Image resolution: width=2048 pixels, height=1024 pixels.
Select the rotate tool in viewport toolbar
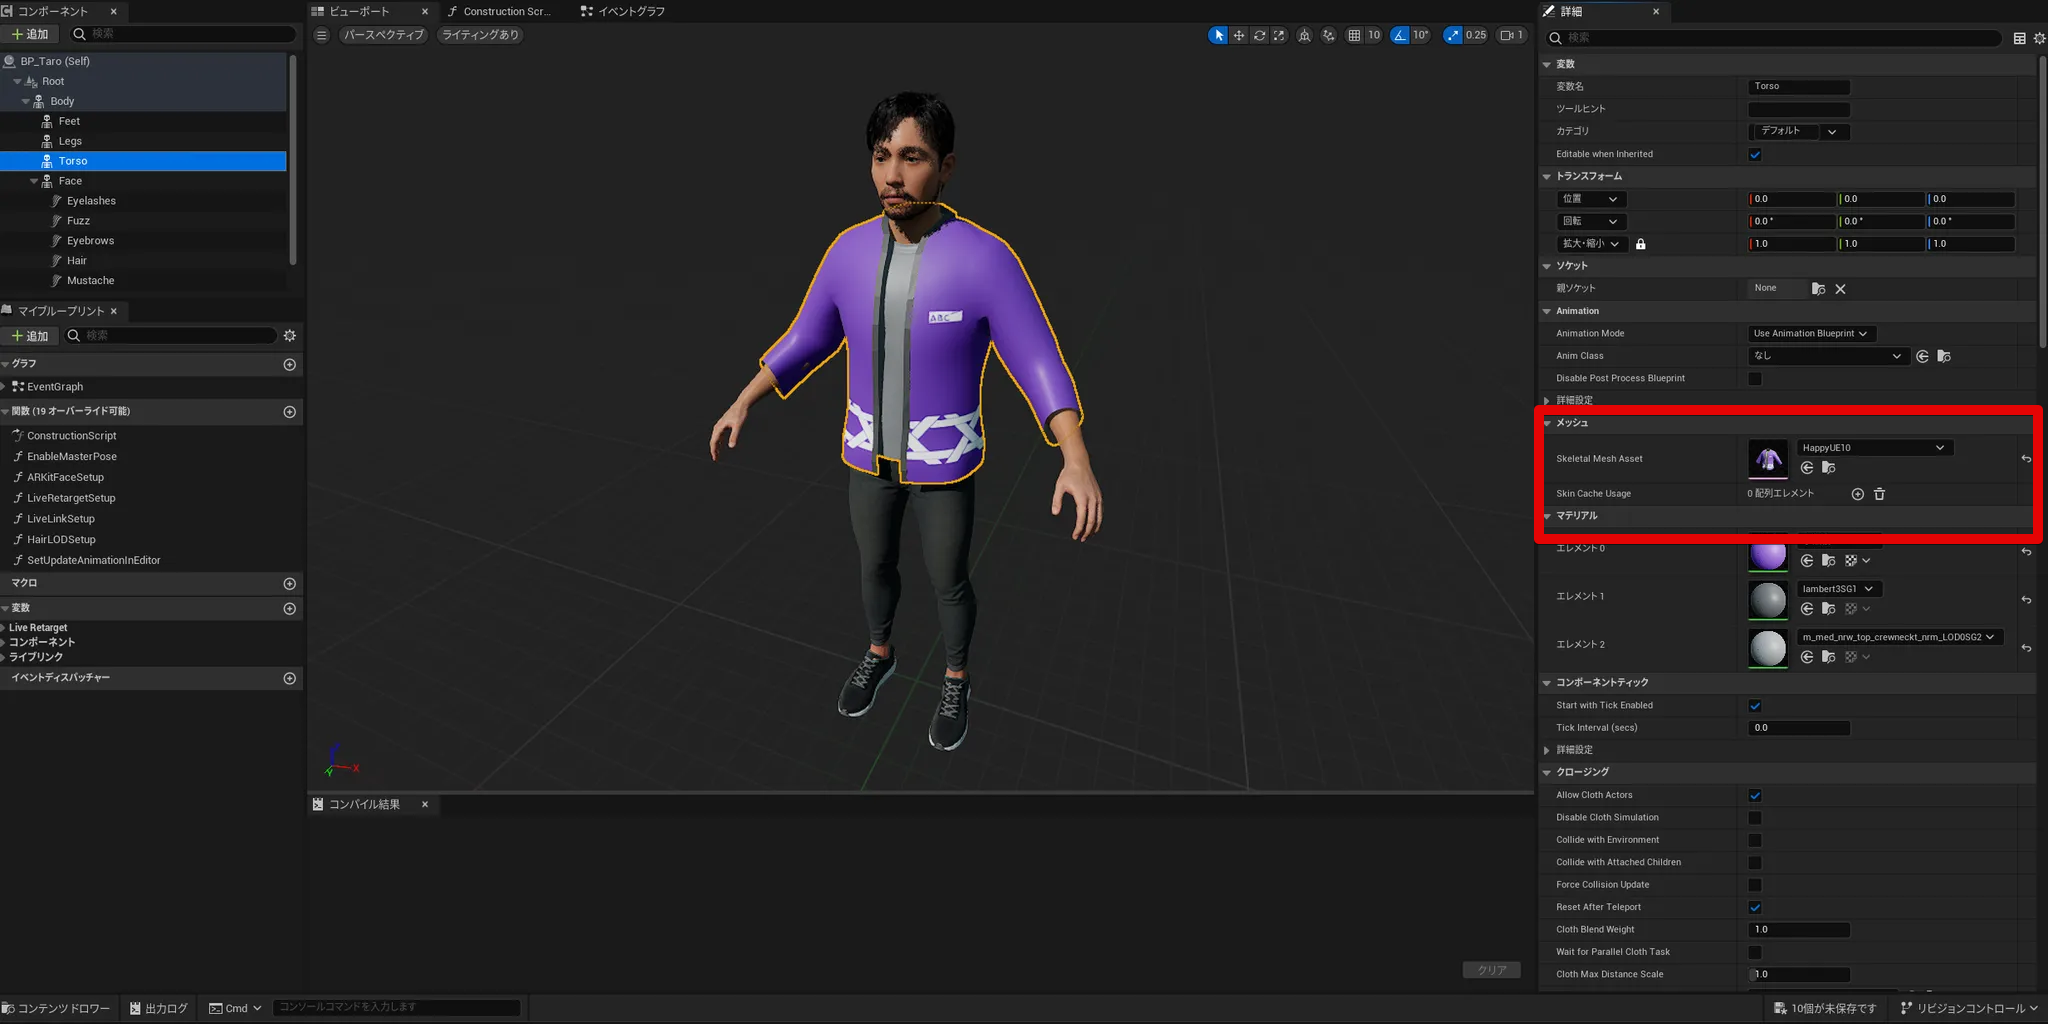point(1259,35)
